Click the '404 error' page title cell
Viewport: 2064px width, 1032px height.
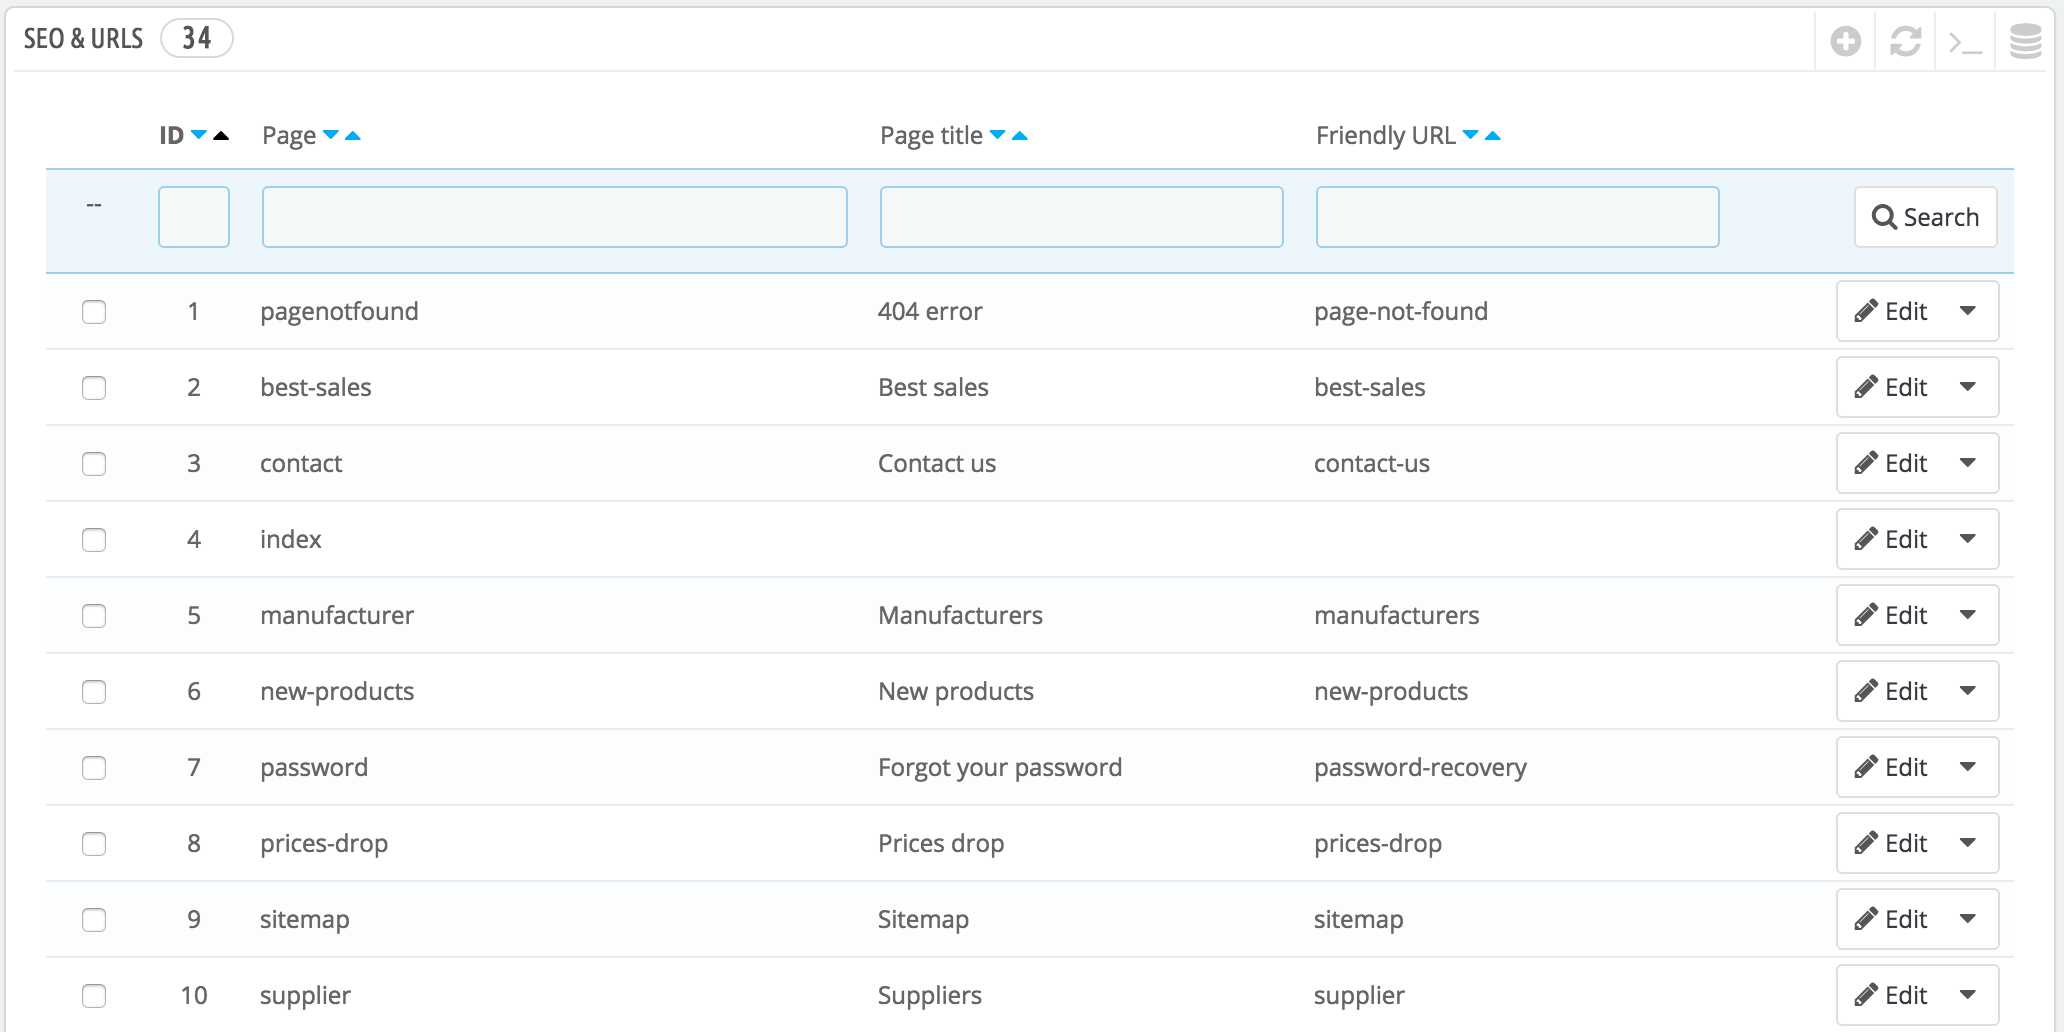point(930,311)
